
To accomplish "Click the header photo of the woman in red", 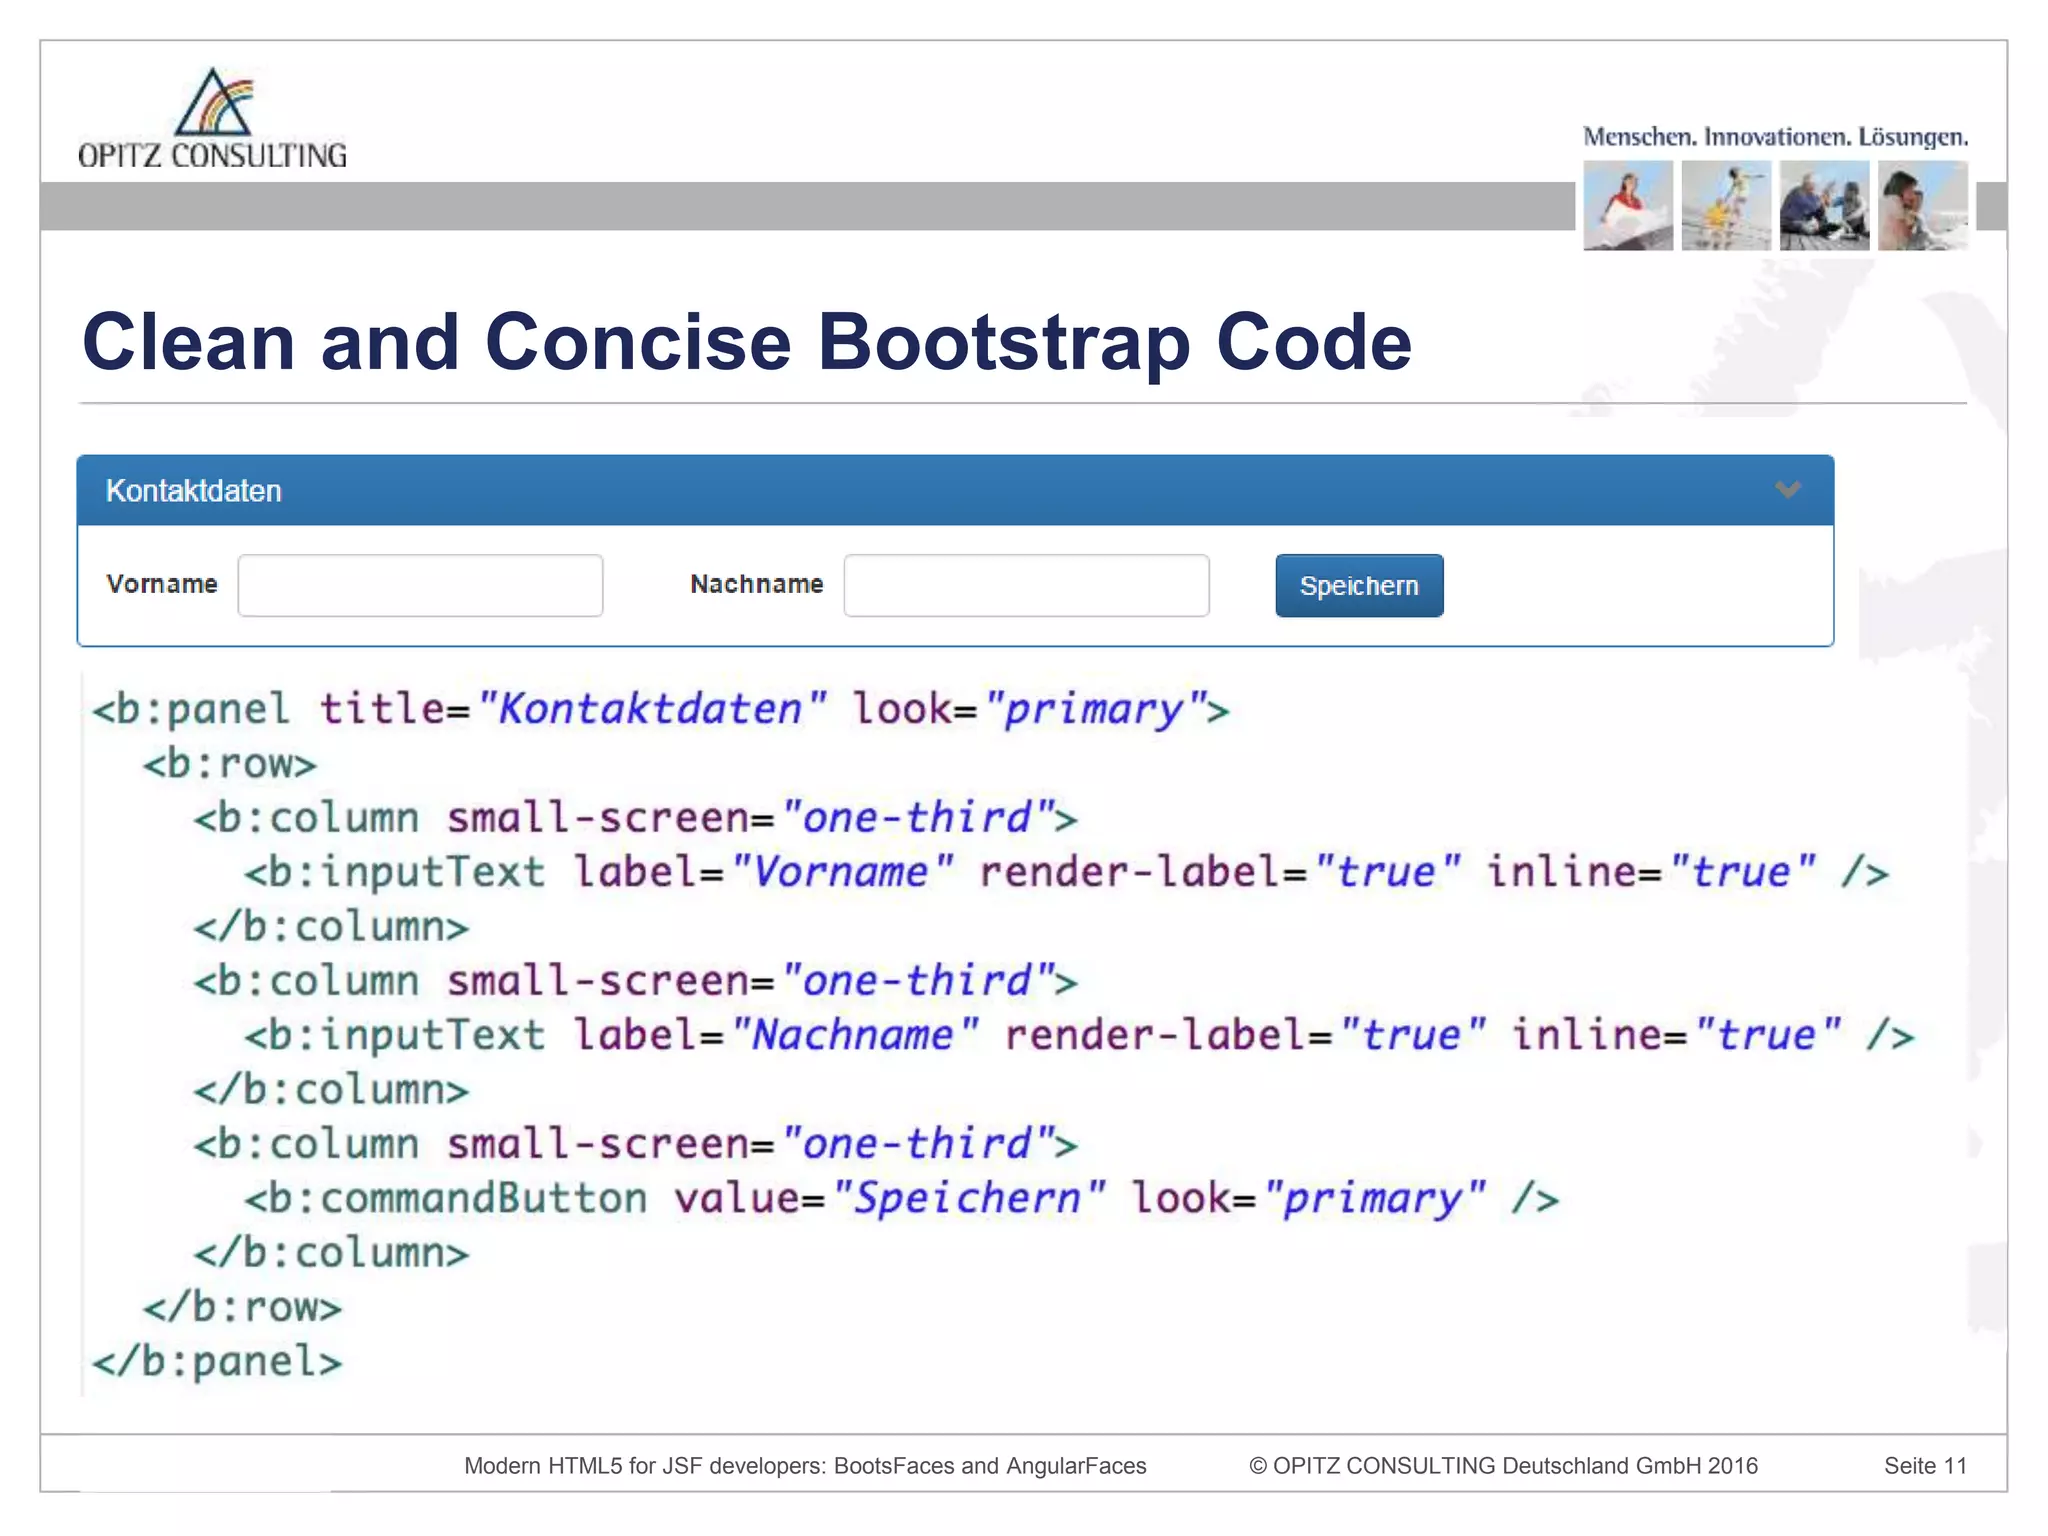I will (1628, 205).
